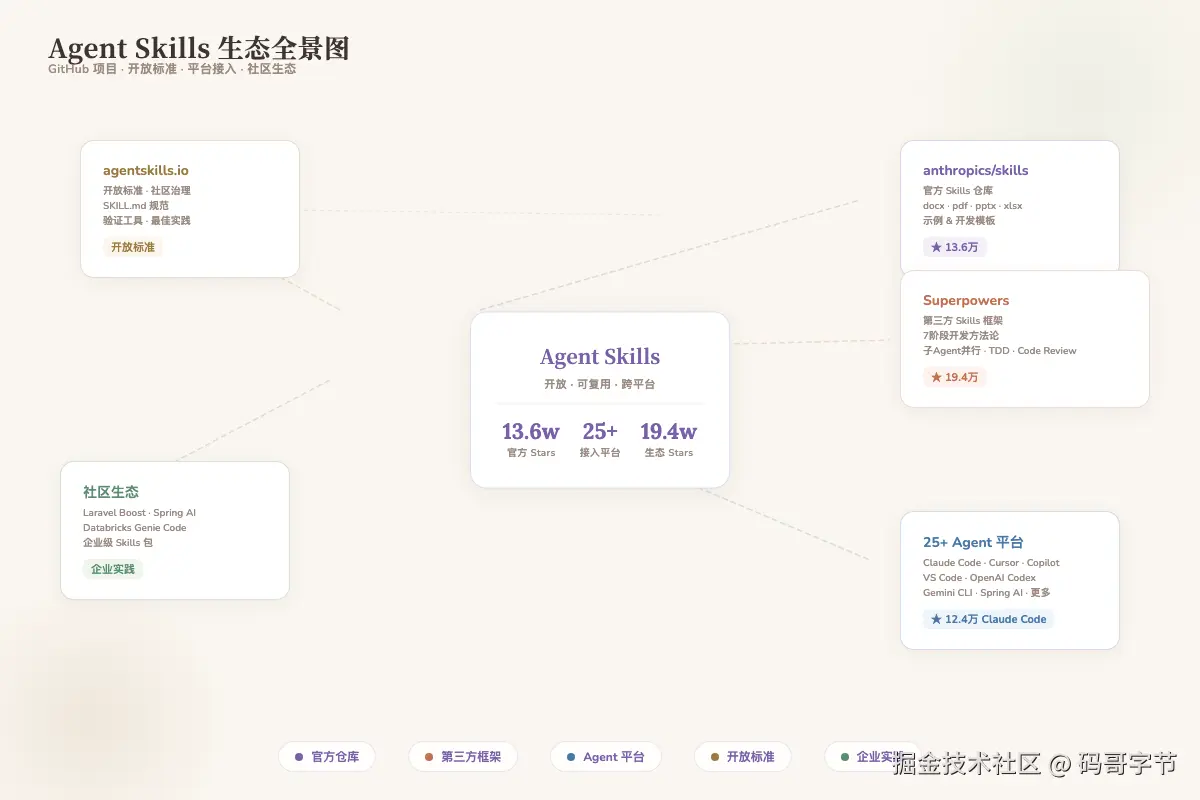Click the 验证工具 · 最佳实践 line
Screen dimensions: 1200x800
(147, 221)
